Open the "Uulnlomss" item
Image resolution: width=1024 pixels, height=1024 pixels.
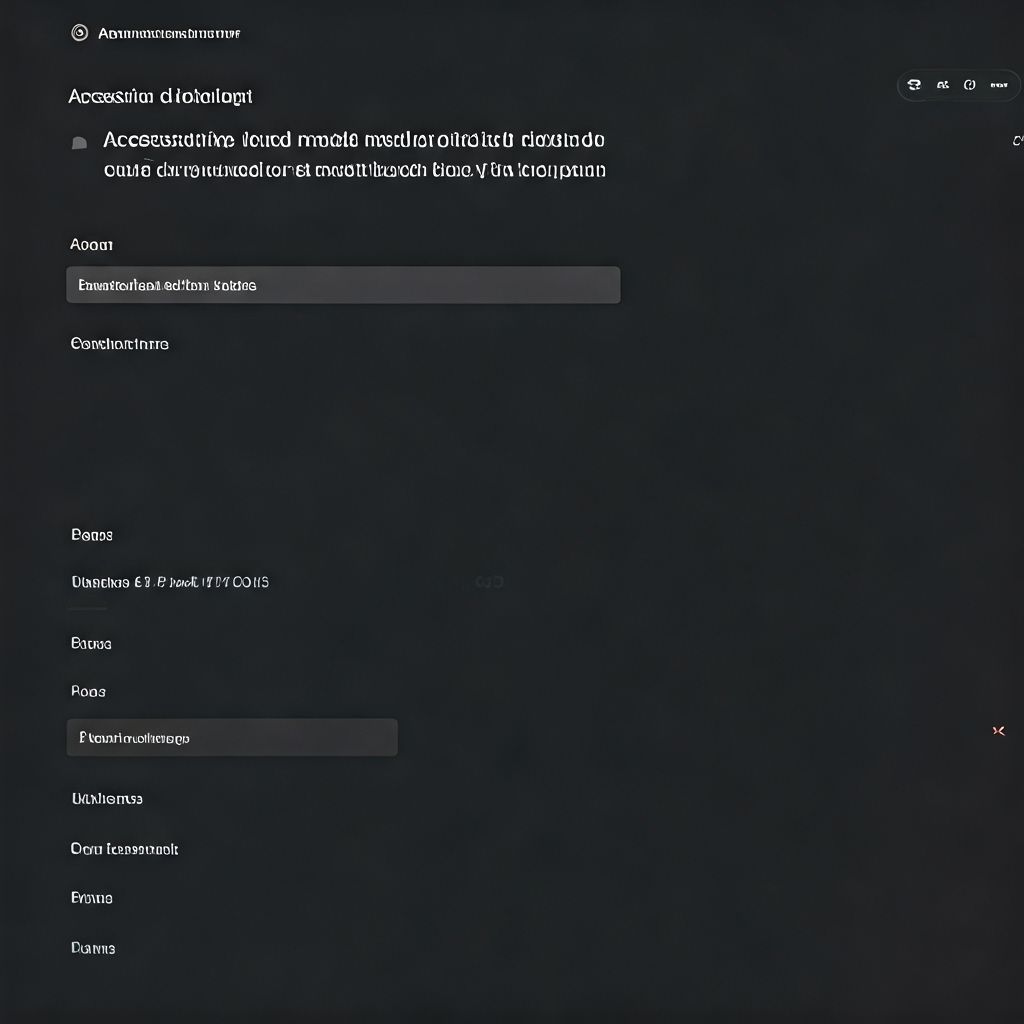click(x=107, y=798)
